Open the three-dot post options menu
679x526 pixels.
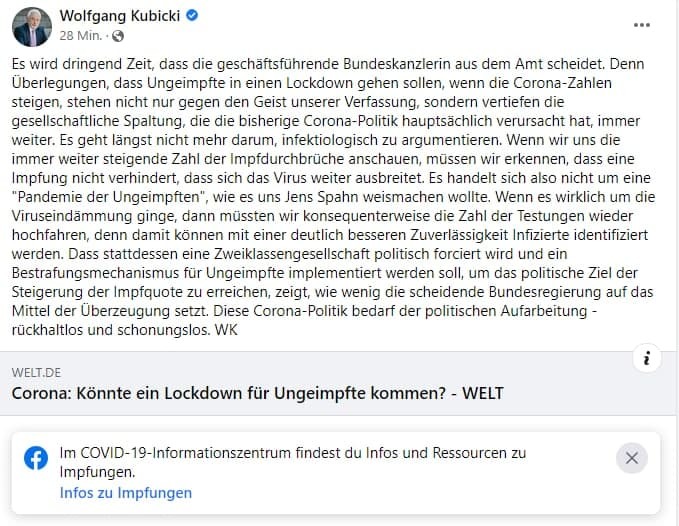641,25
